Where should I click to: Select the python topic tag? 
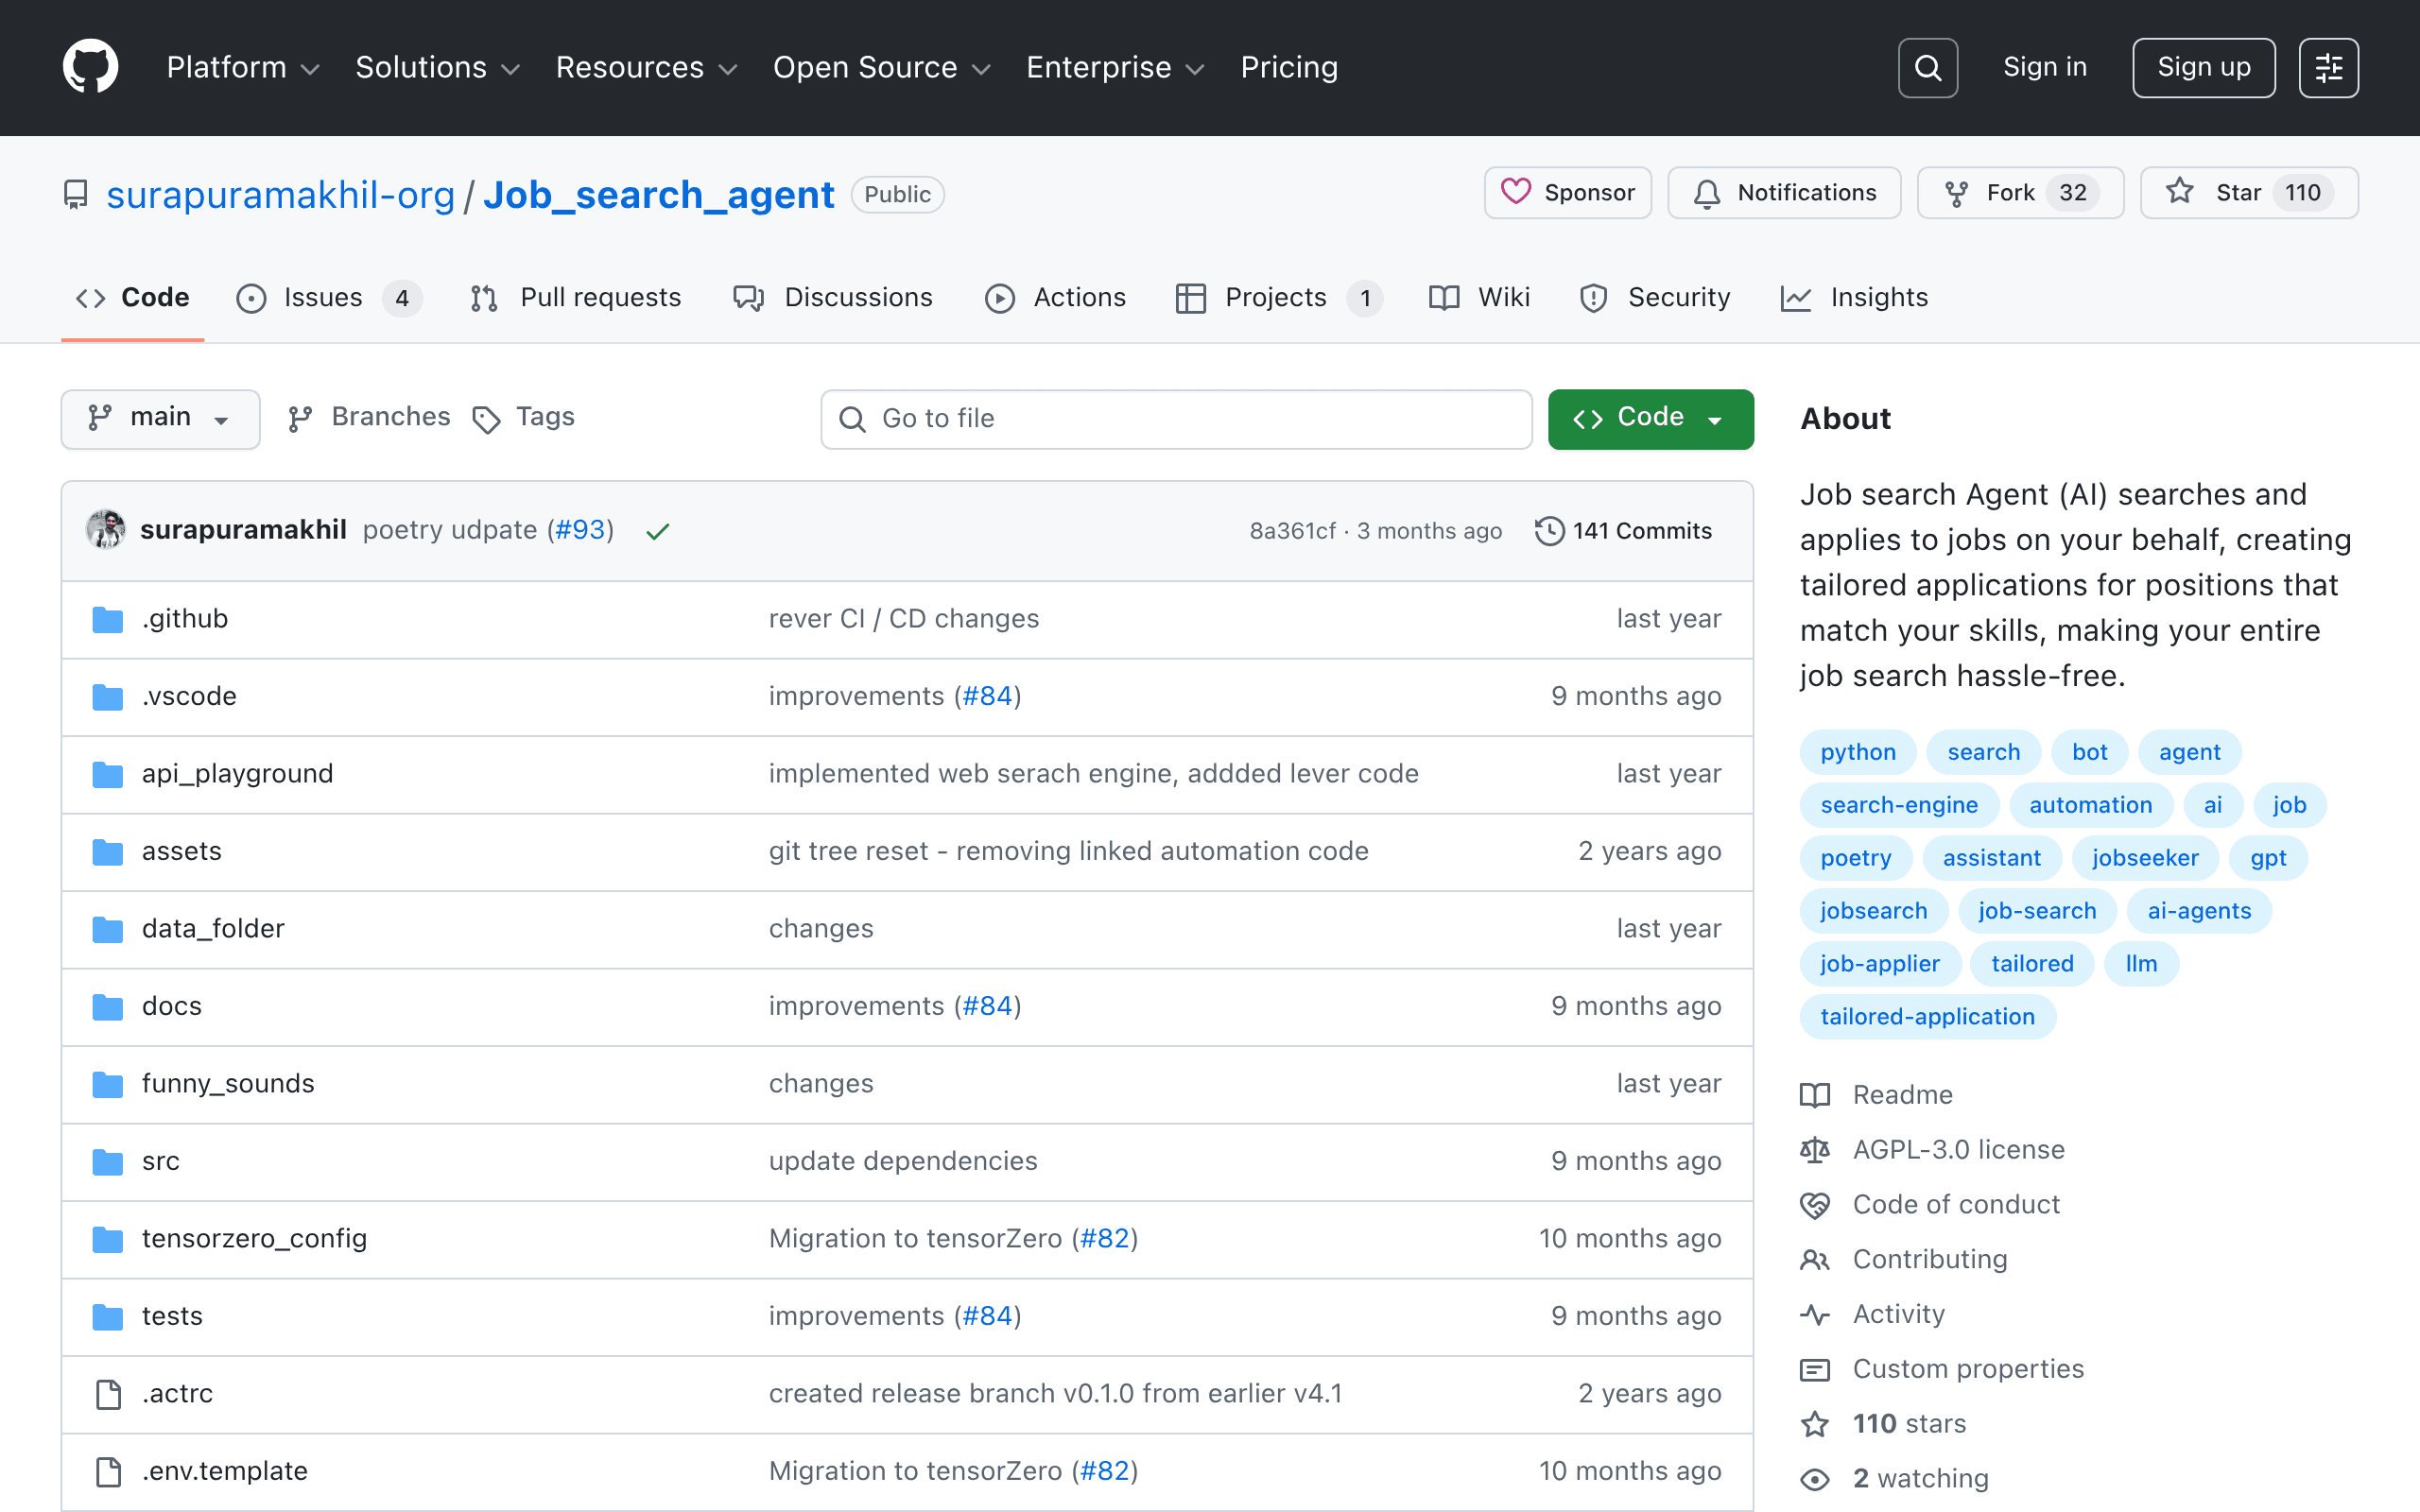tap(1858, 751)
